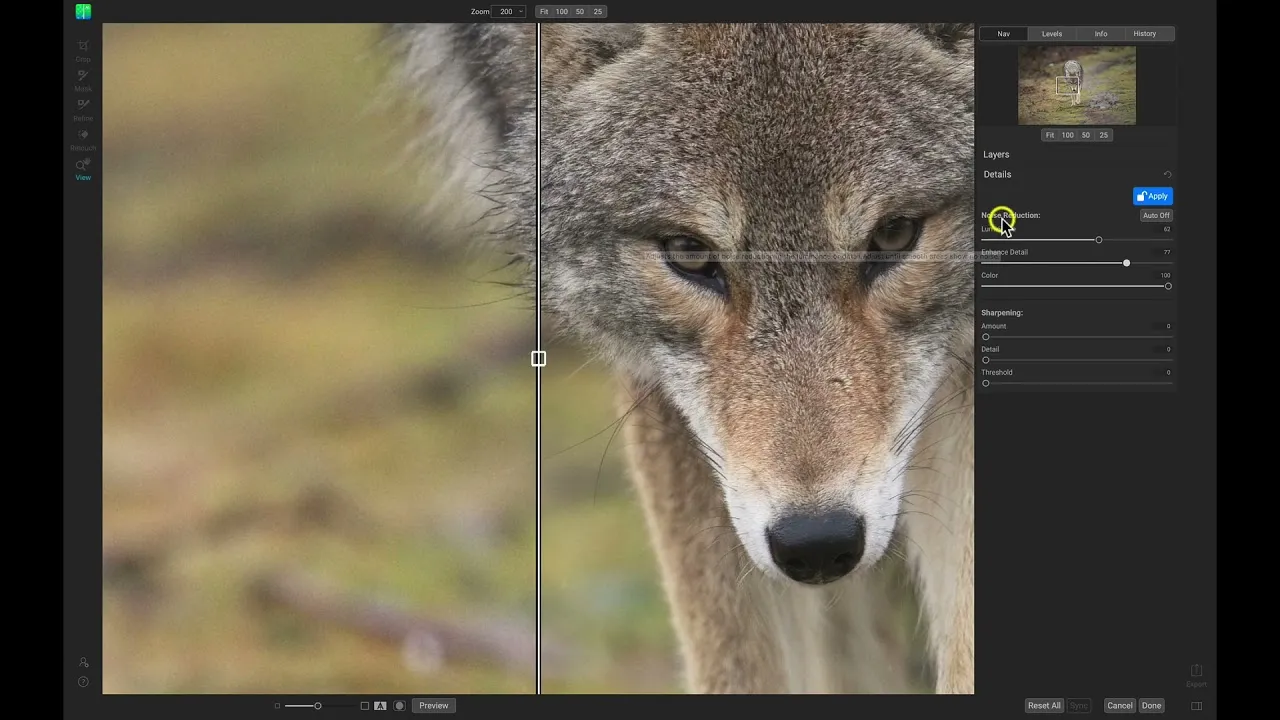1280x720 pixels.
Task: Open the Zoom 200 dropdown
Action: coord(510,12)
